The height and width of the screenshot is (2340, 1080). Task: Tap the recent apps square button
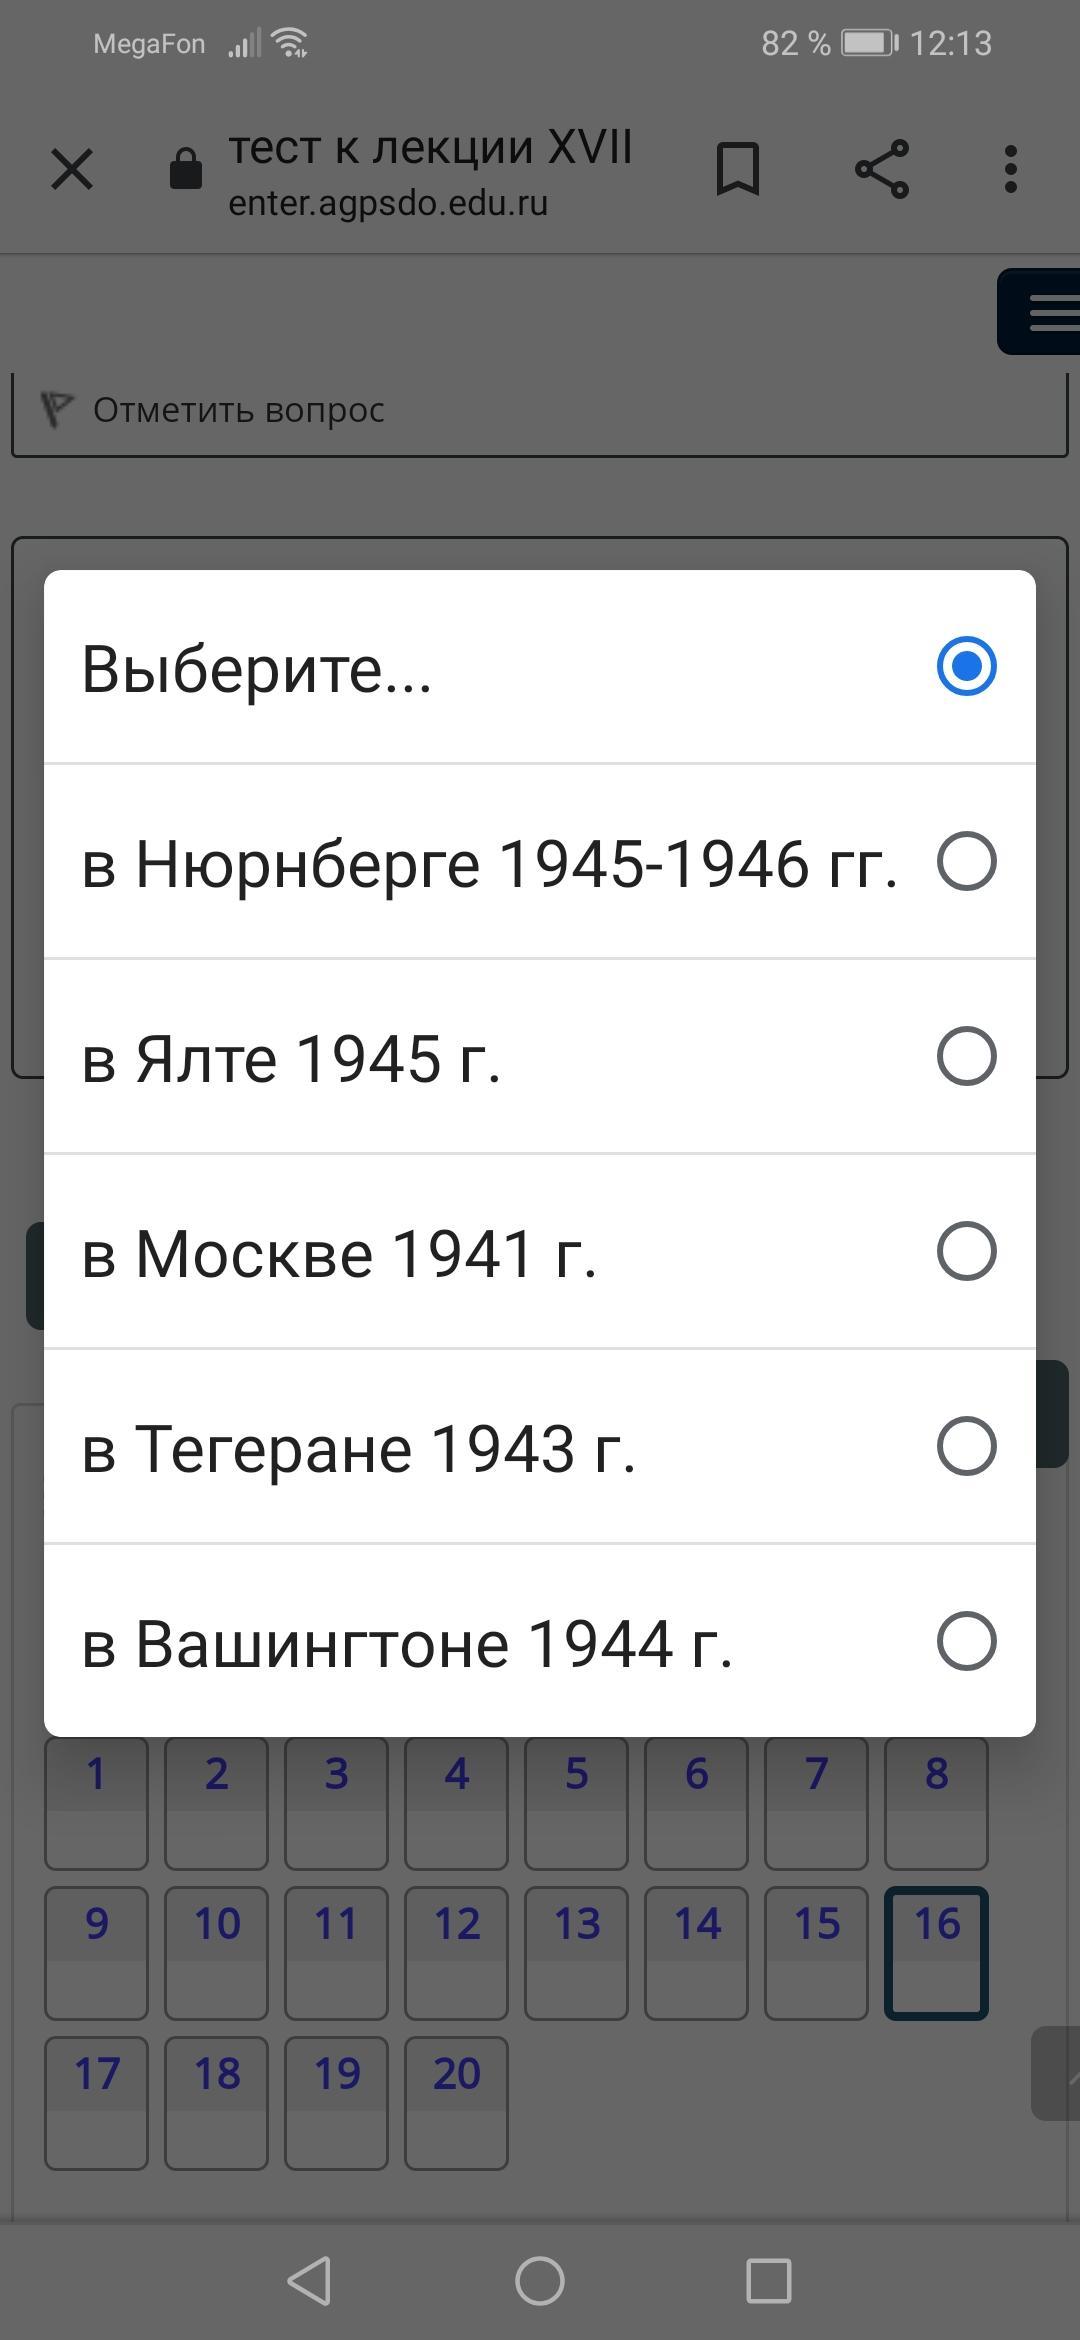[769, 2281]
